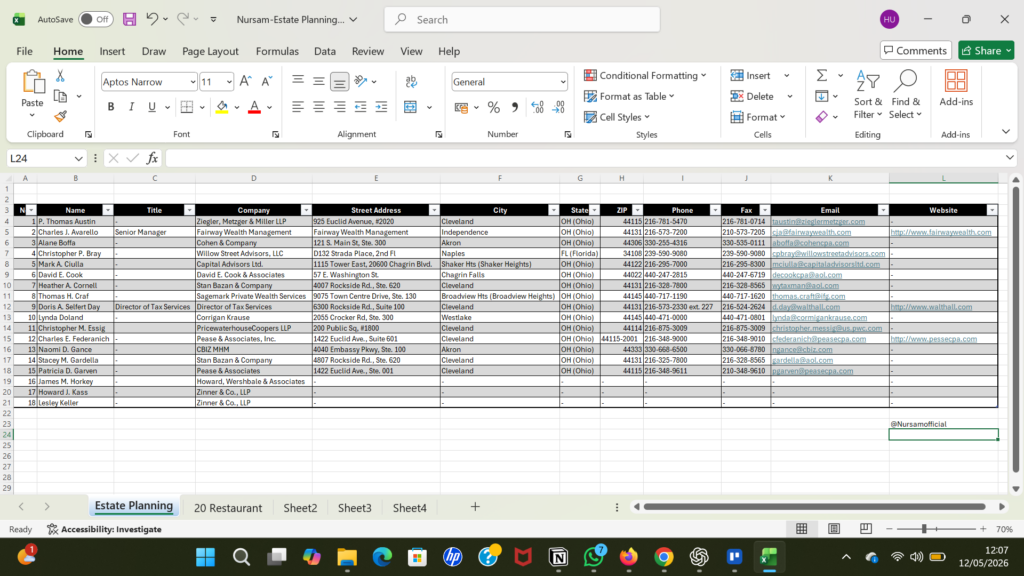Click the horizontal scrollbar at bottom
The image size is (1024, 576).
814,507
